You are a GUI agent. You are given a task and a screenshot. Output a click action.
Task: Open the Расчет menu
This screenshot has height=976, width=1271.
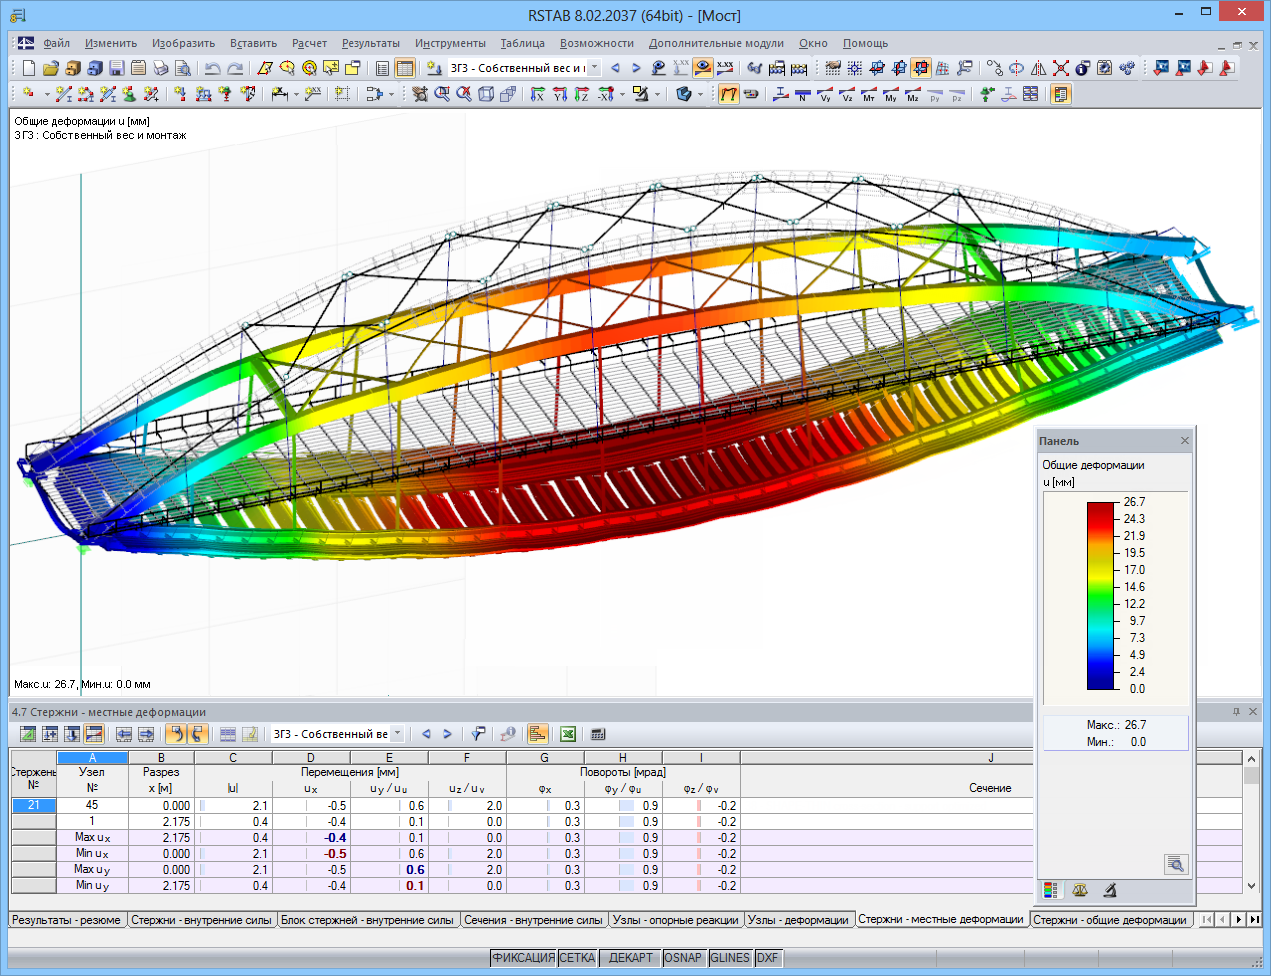(310, 43)
